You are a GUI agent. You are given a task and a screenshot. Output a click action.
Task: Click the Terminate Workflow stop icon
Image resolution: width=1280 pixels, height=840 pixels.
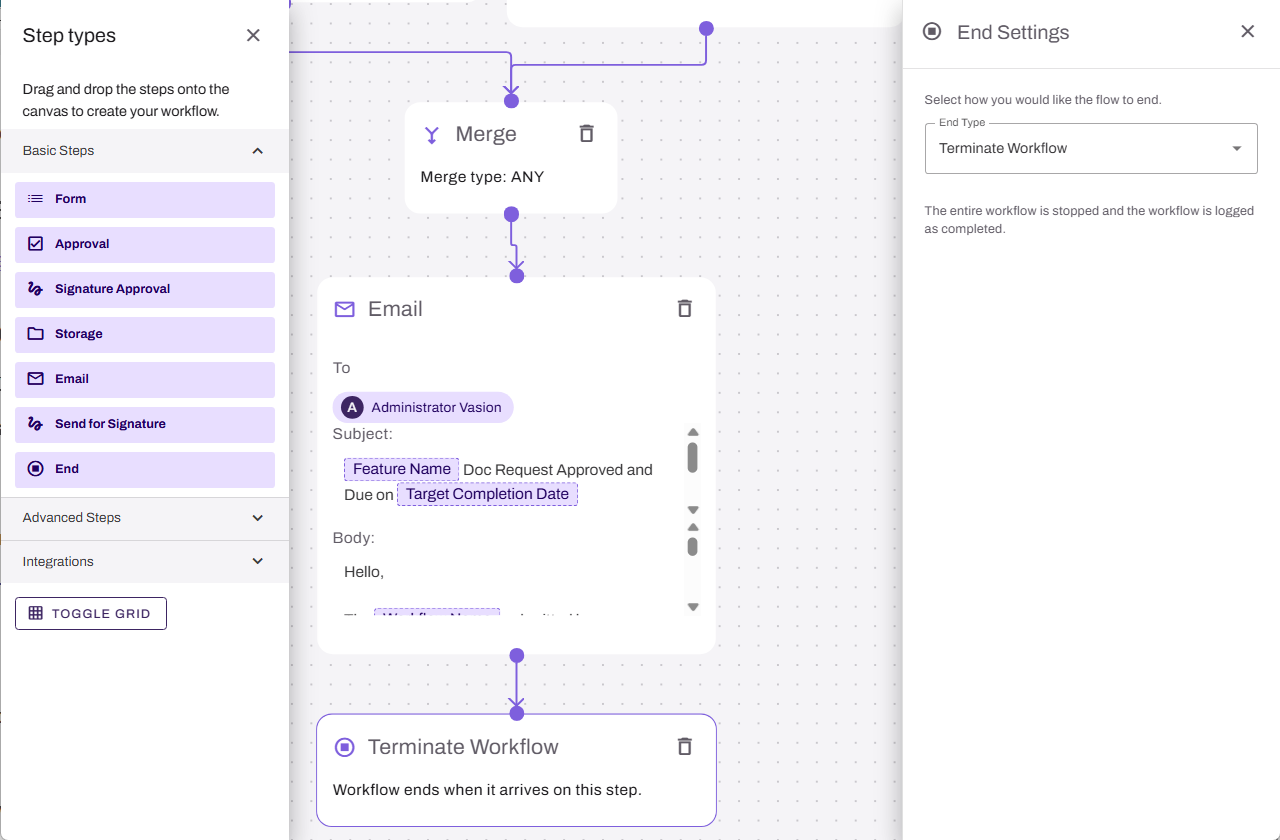click(345, 747)
